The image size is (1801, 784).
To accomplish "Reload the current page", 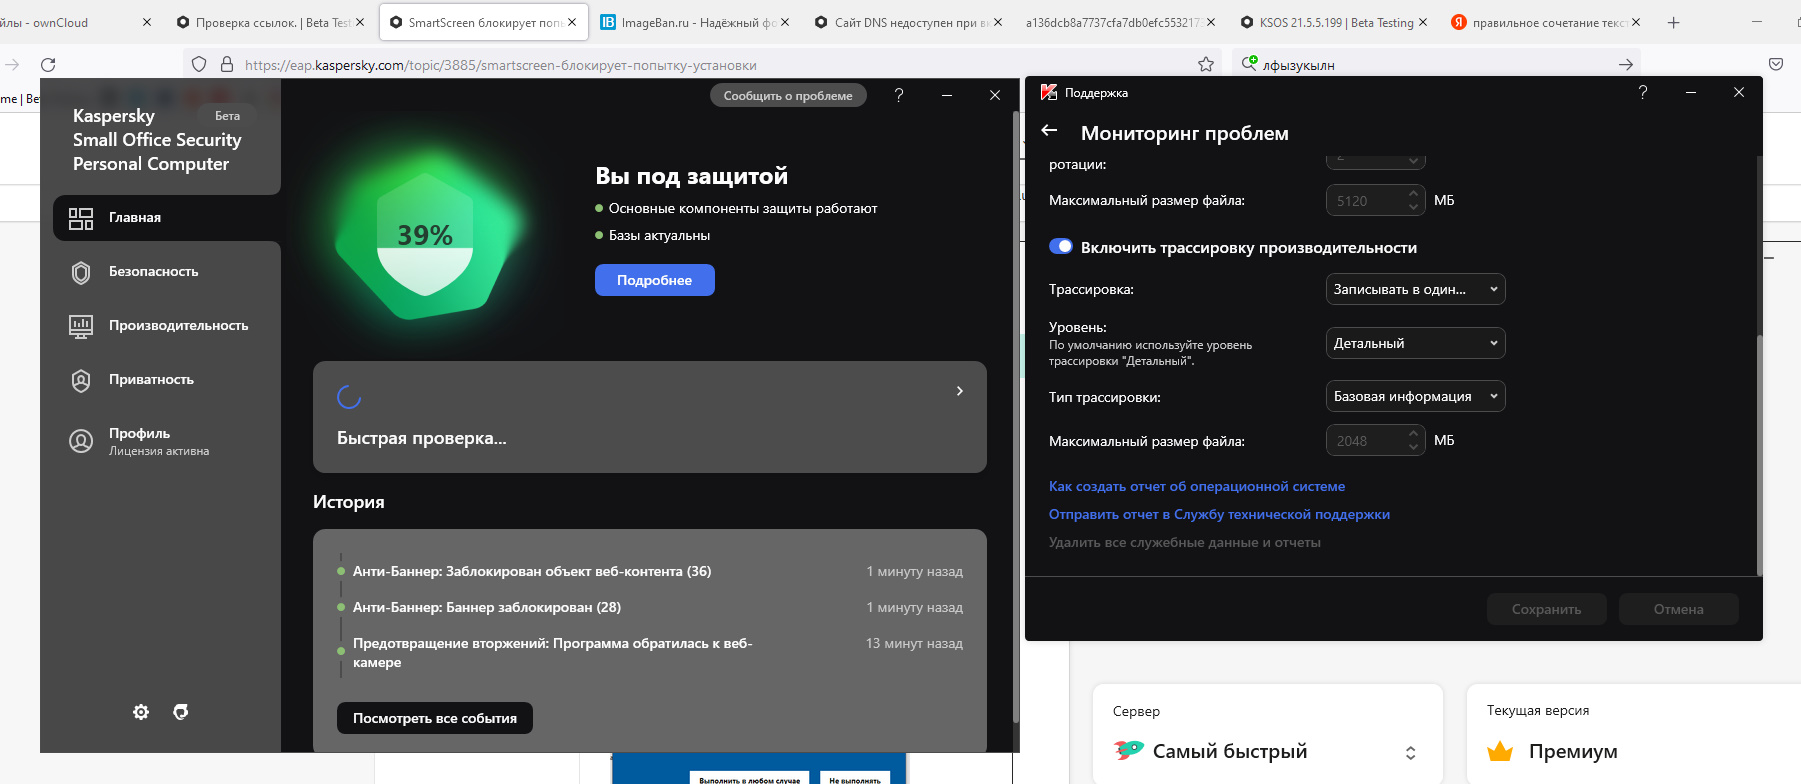I will 48,64.
